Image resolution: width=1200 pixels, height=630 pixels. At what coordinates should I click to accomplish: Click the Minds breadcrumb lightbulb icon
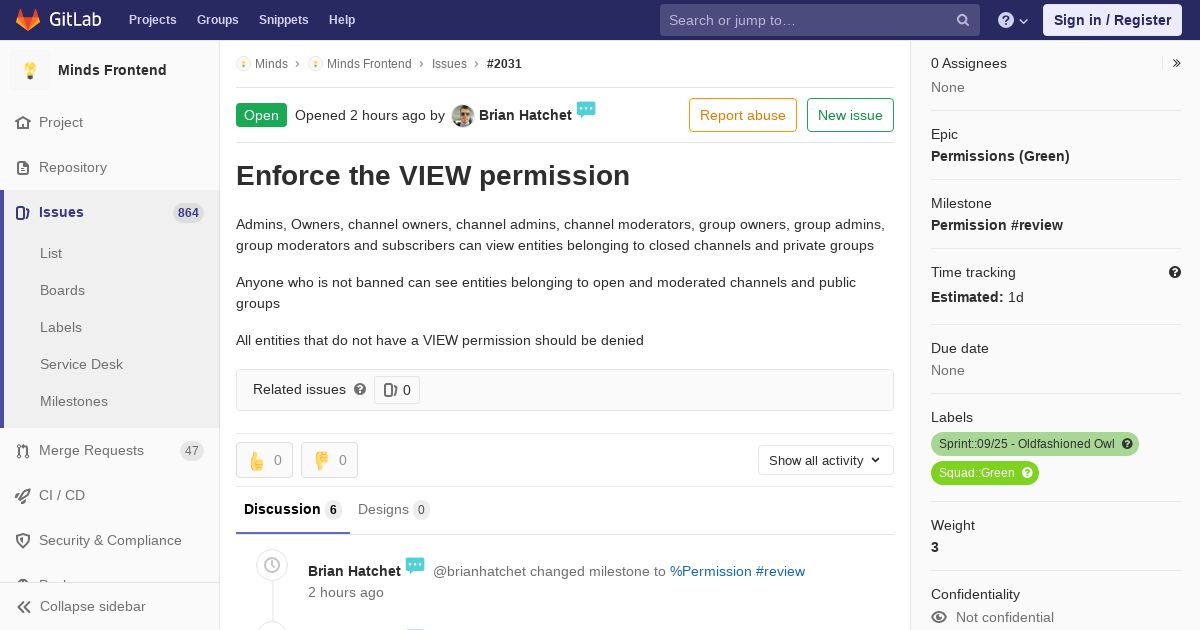pyautogui.click(x=243, y=63)
